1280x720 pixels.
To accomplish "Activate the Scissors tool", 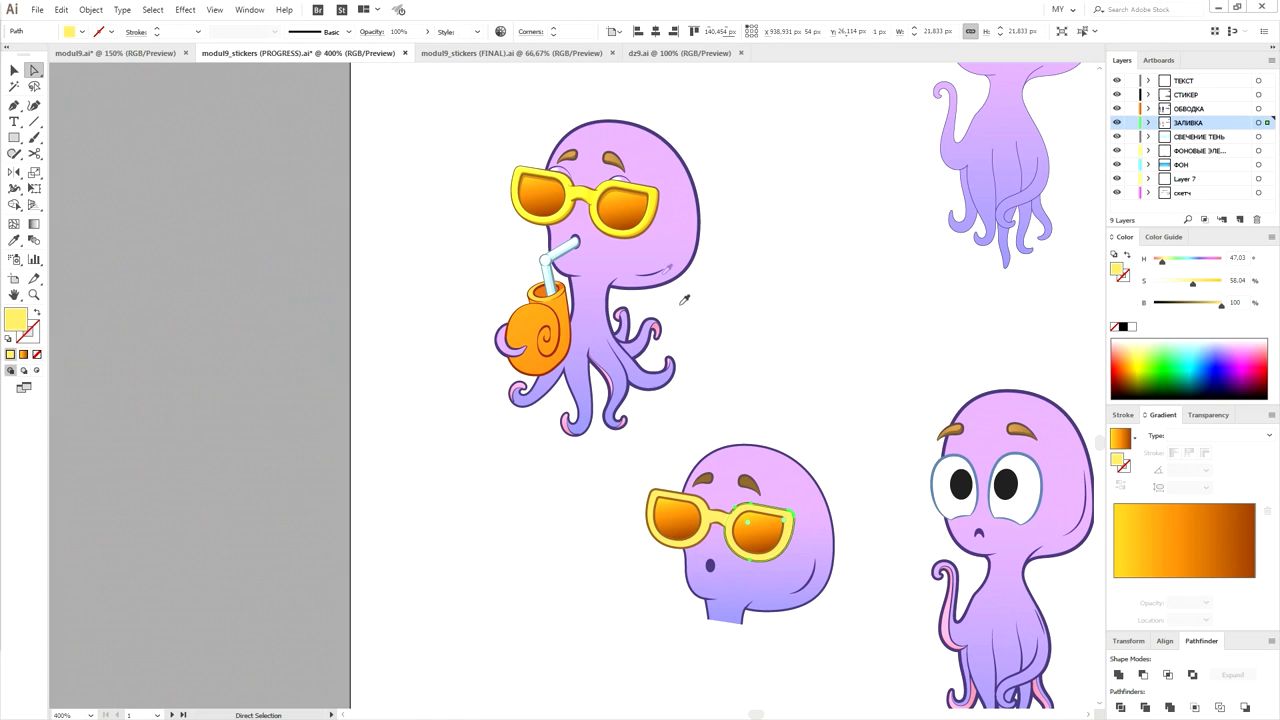I will pyautogui.click(x=34, y=154).
